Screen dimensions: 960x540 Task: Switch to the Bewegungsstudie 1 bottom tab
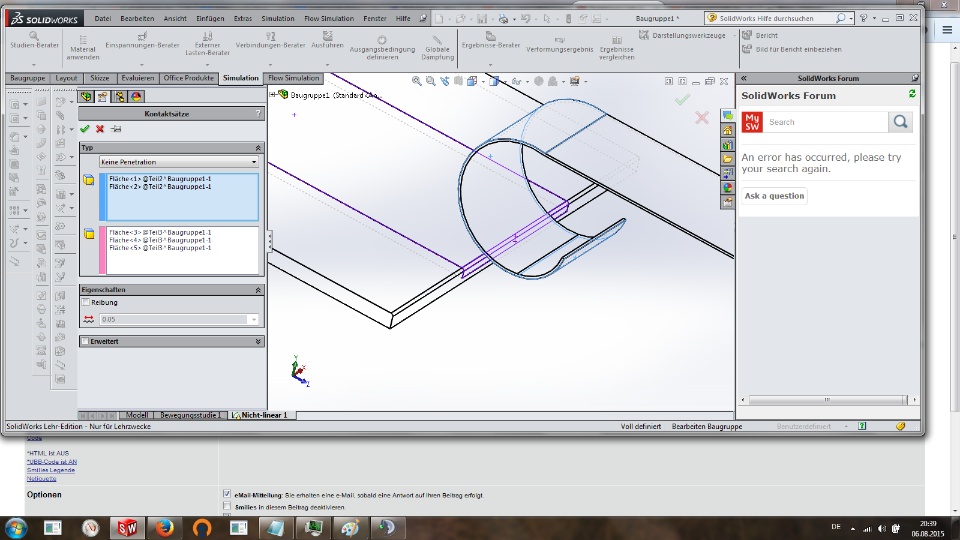coord(190,415)
